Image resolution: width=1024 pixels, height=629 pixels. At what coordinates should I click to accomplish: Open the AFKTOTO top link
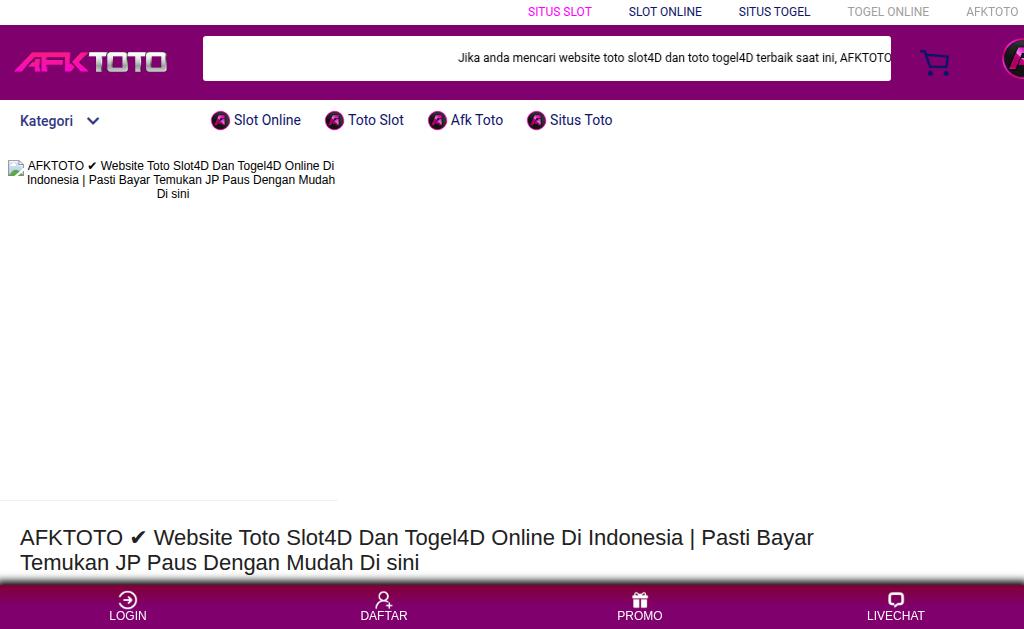point(992,12)
